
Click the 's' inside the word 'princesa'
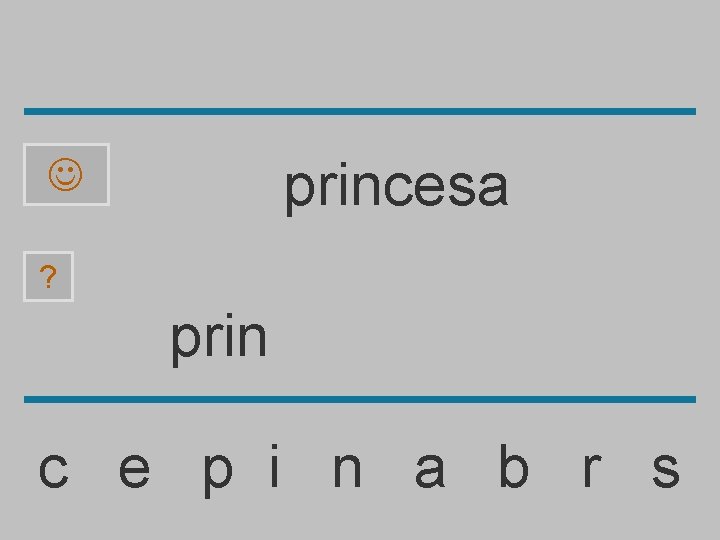tap(461, 188)
